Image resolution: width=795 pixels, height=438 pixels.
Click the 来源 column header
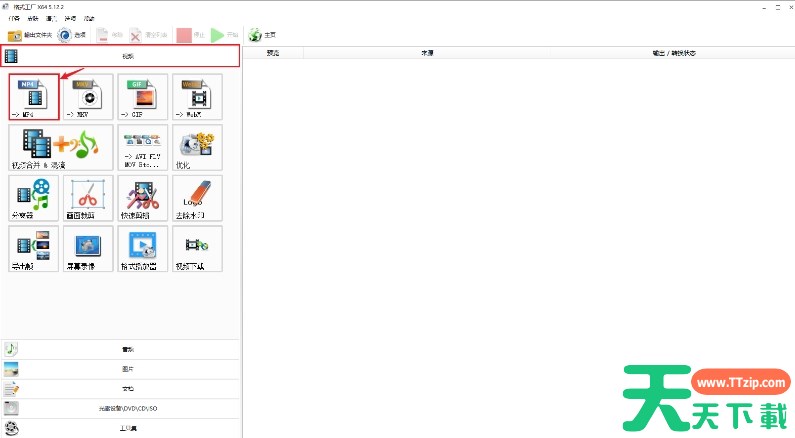427,53
